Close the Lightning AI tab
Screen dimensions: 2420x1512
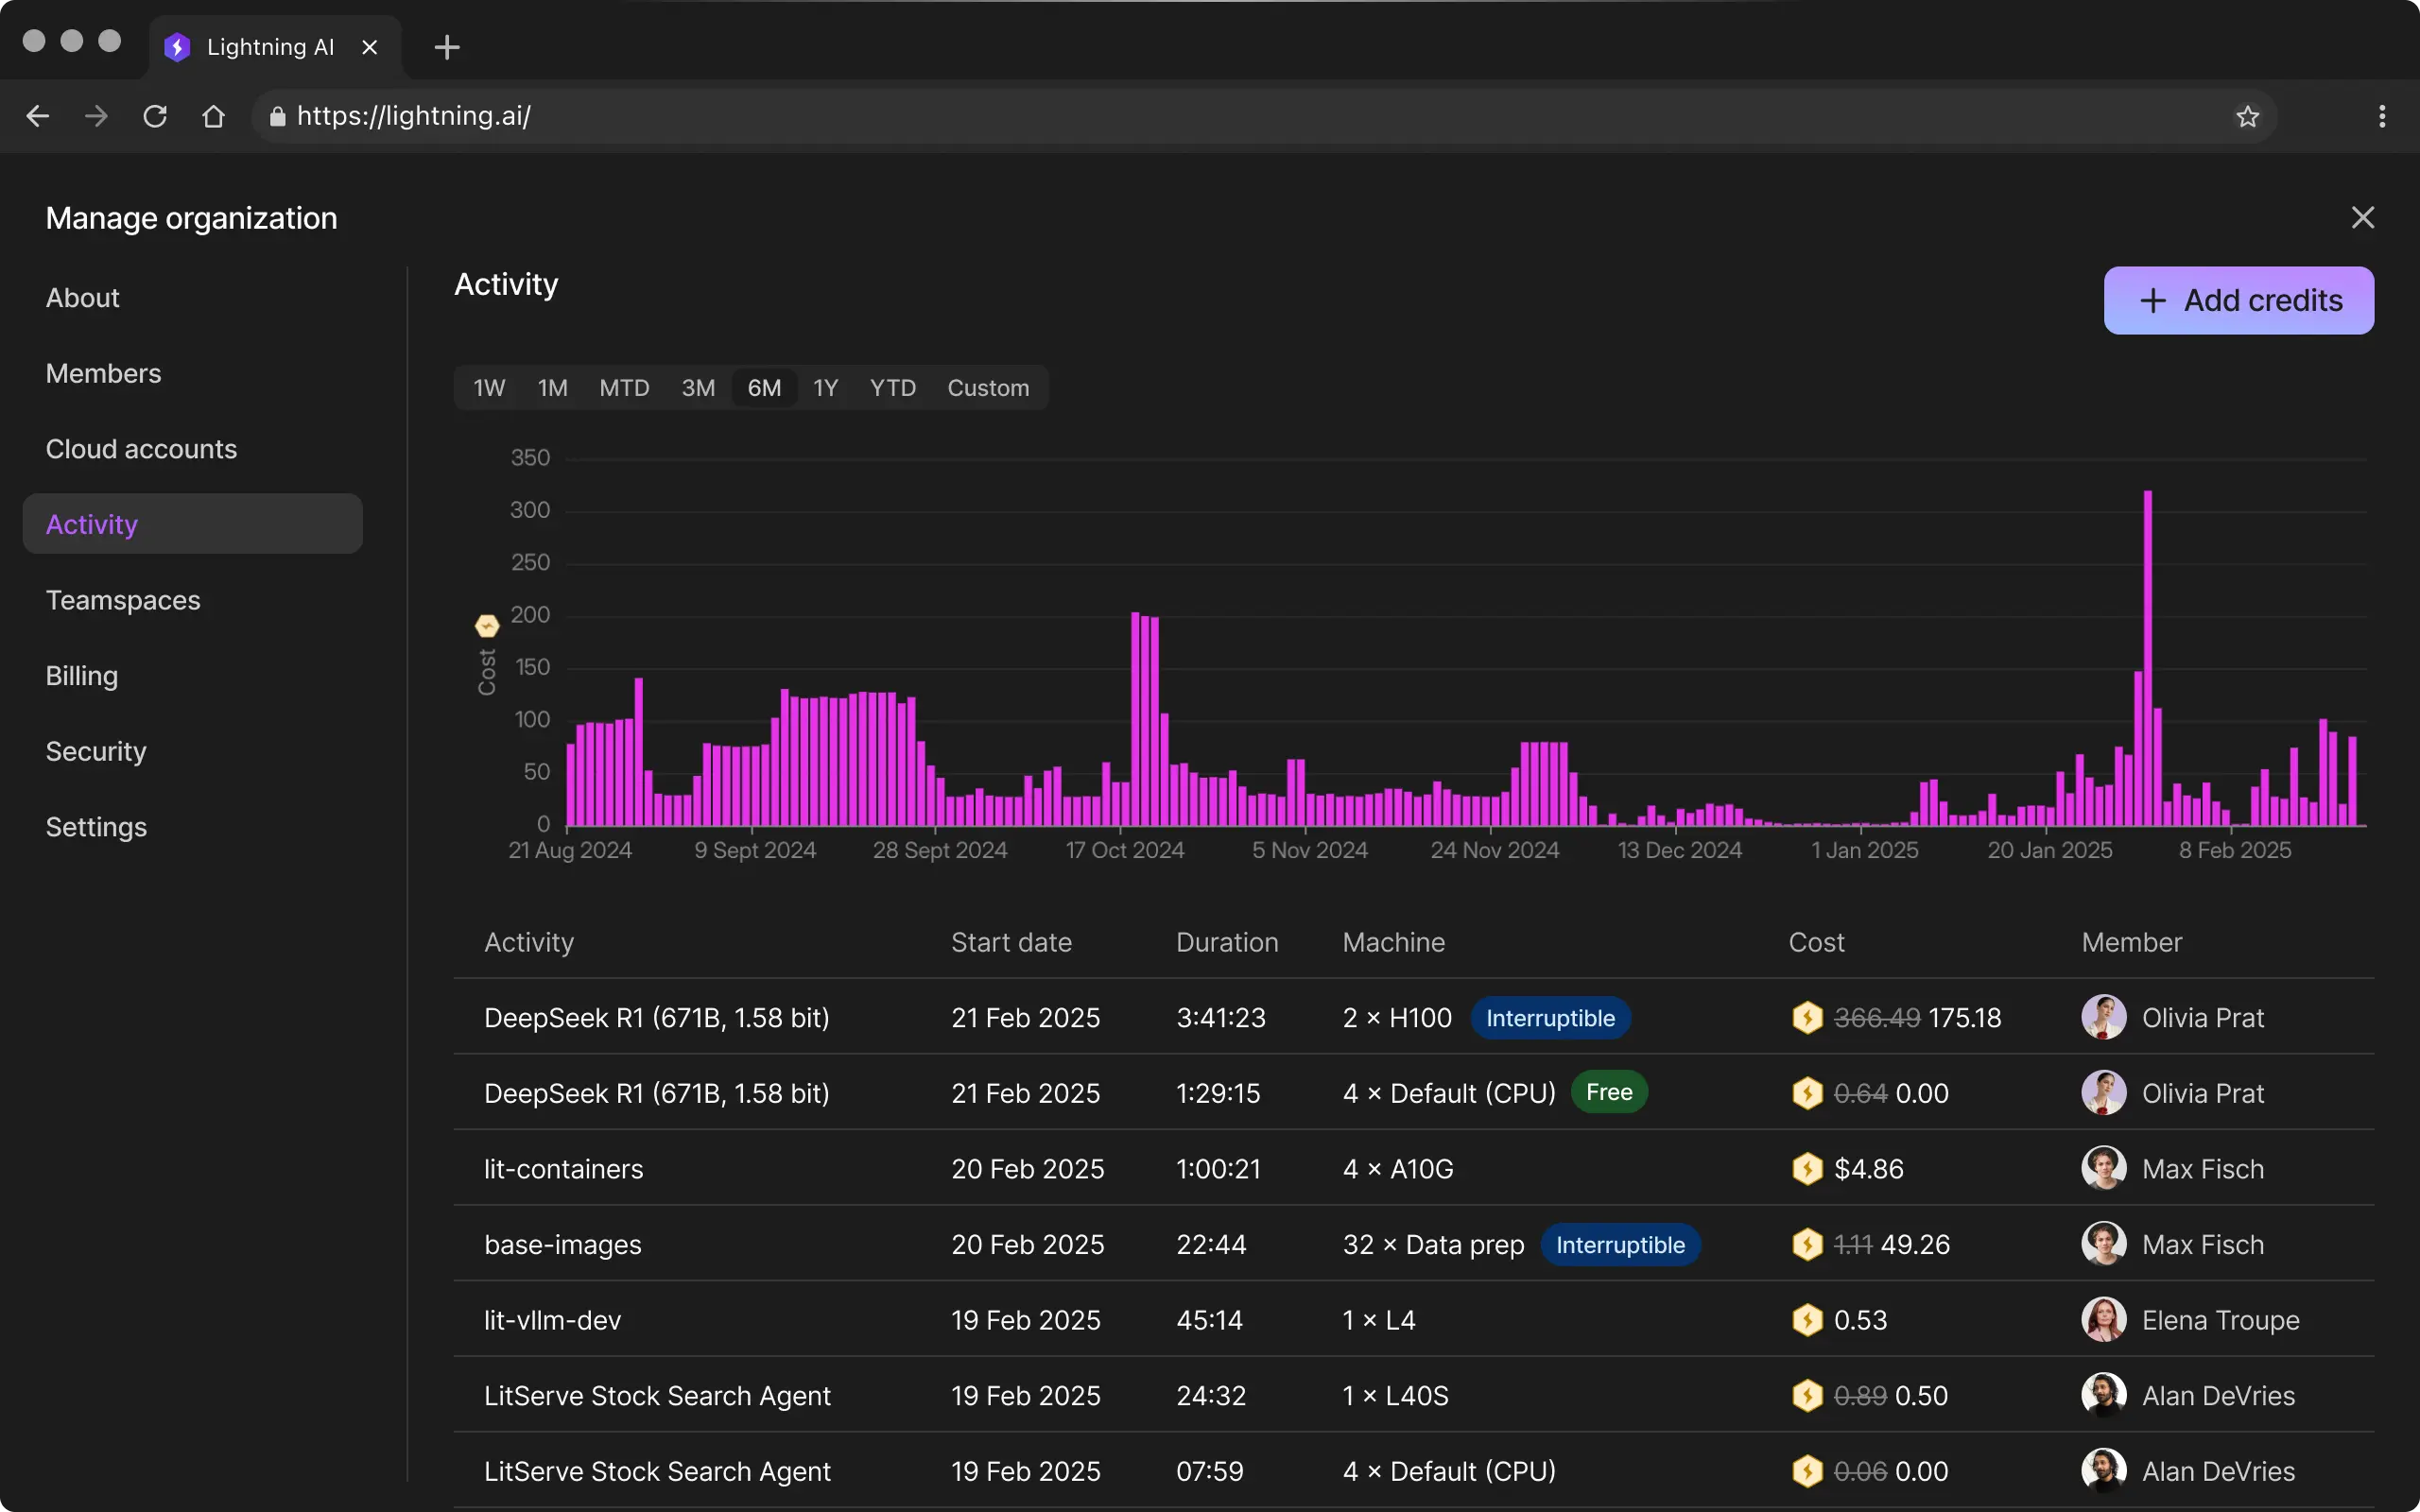369,47
